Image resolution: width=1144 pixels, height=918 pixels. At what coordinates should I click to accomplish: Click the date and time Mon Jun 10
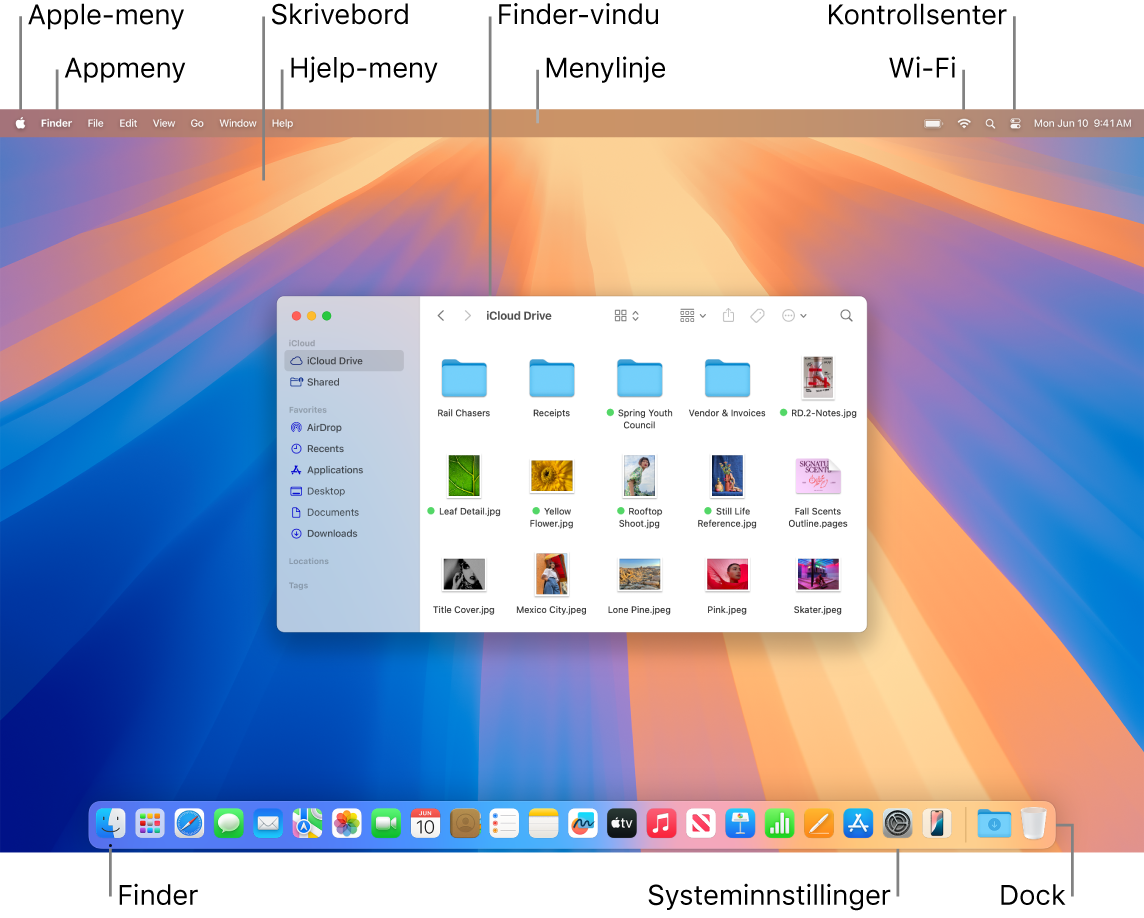[x=1083, y=123]
